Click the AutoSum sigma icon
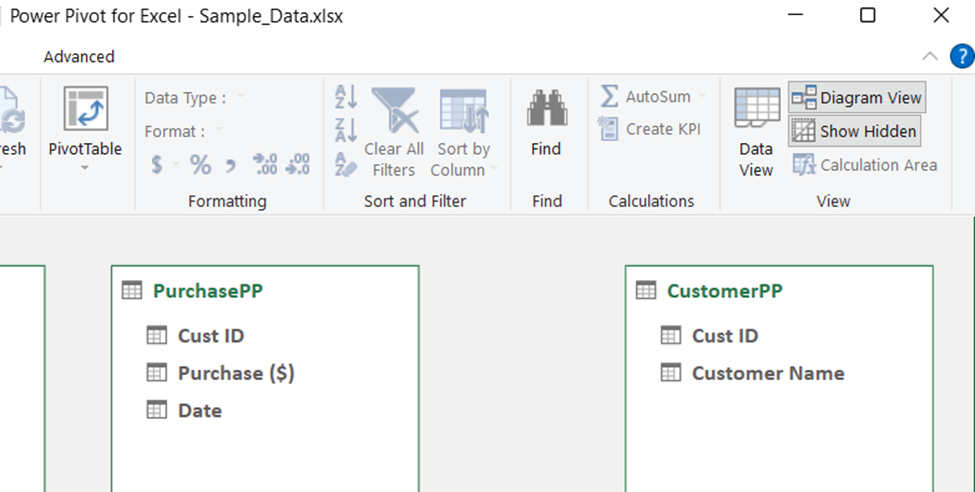 (x=609, y=96)
